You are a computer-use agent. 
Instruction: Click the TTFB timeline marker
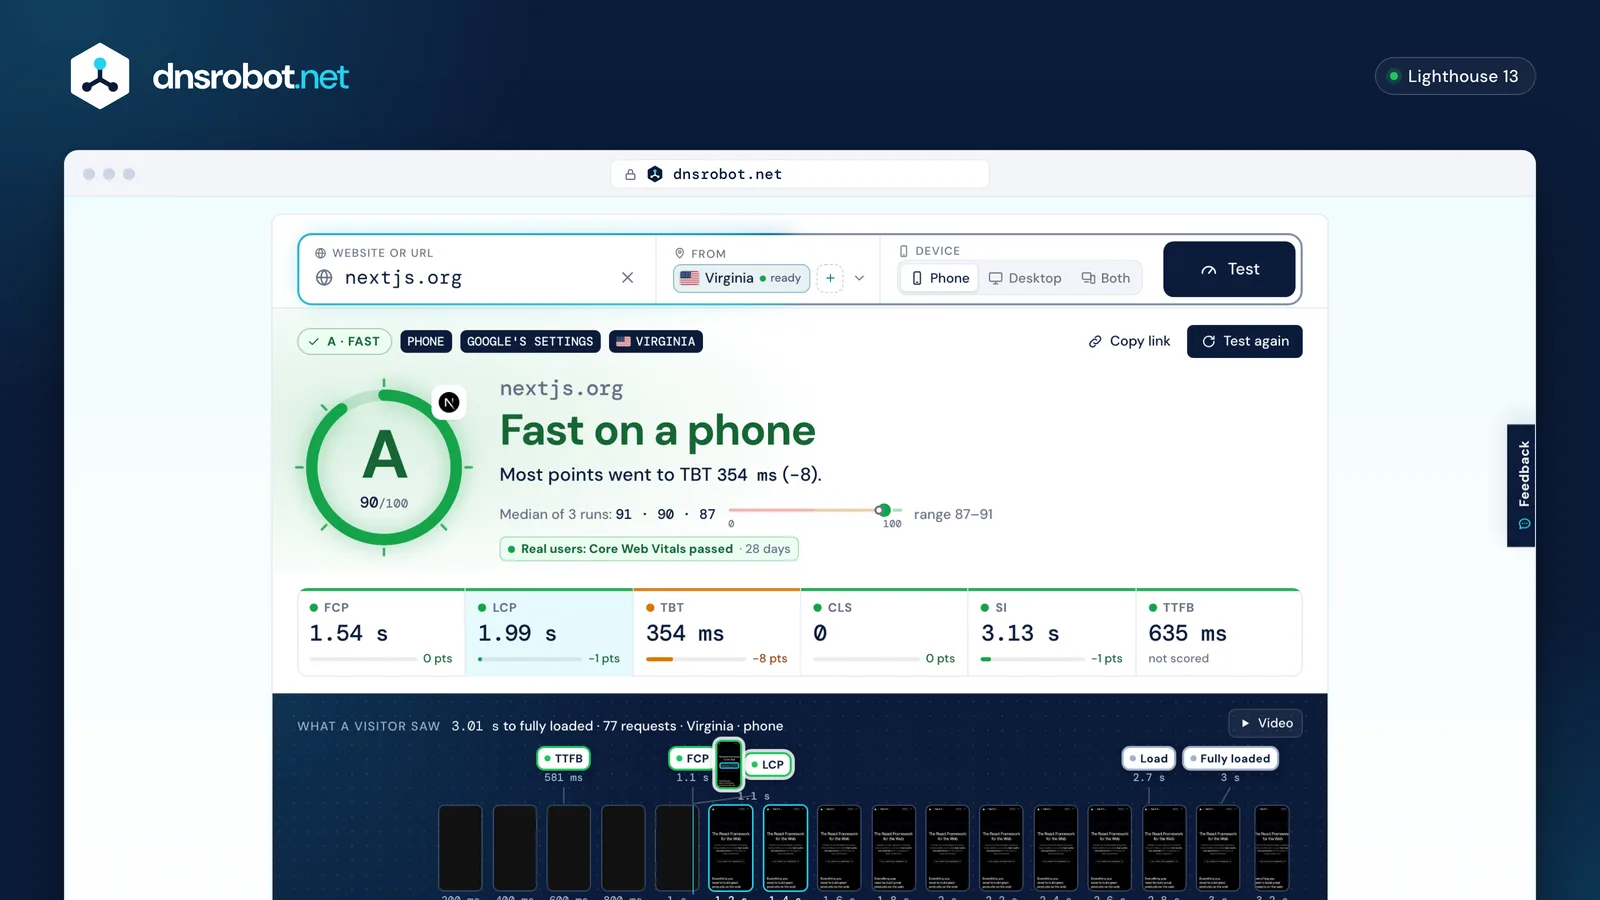563,759
